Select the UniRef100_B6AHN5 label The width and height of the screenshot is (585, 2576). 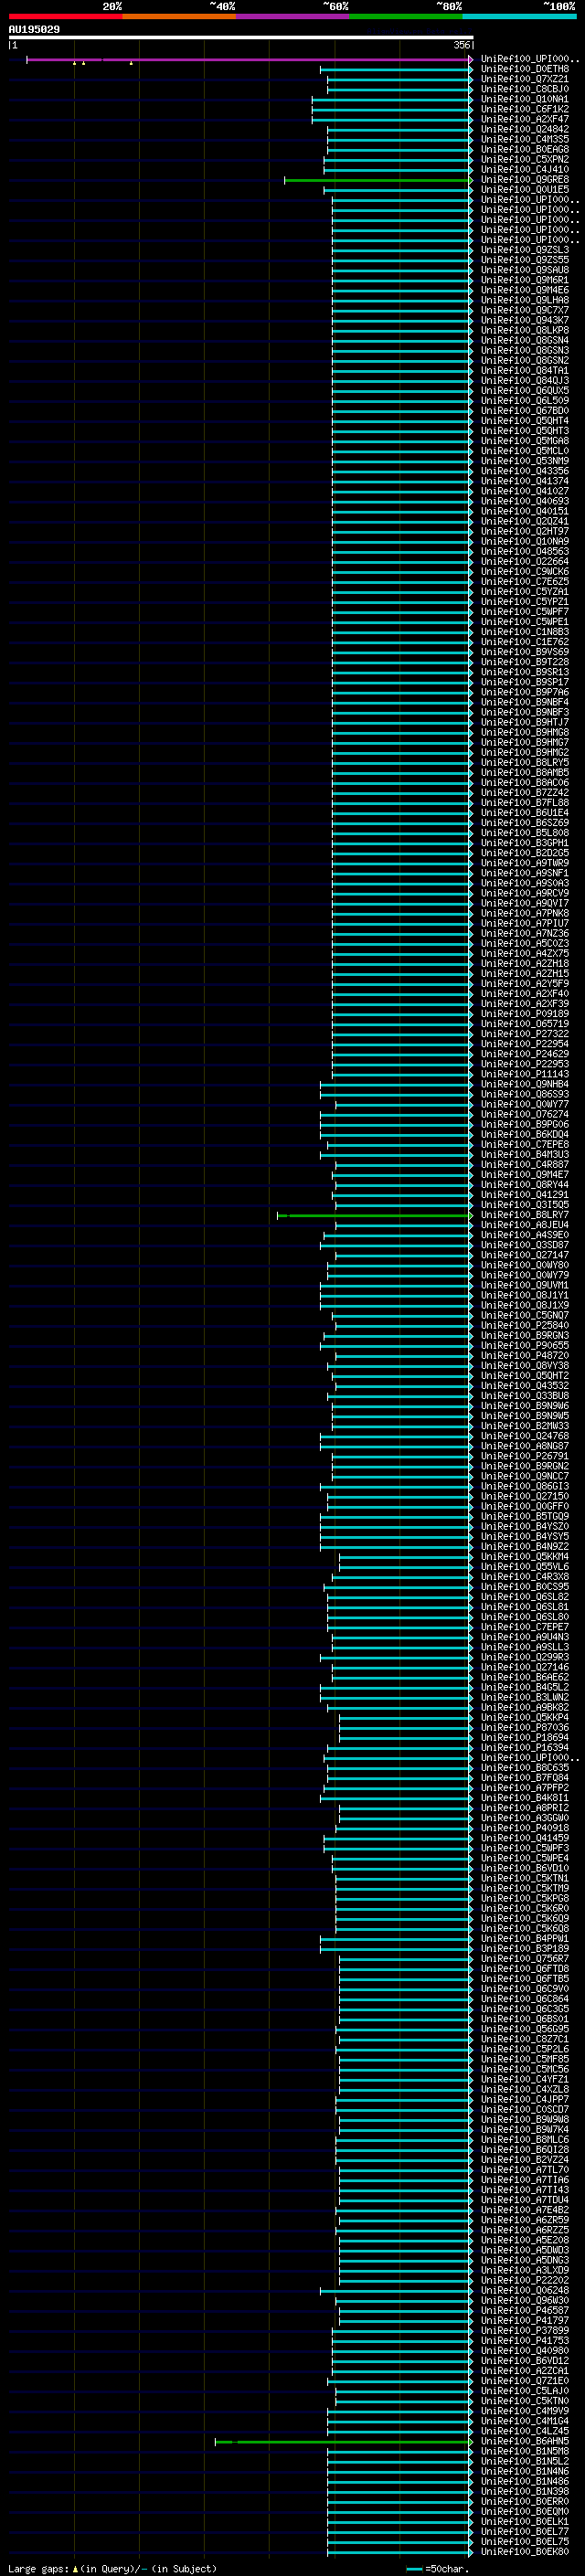524,2441
